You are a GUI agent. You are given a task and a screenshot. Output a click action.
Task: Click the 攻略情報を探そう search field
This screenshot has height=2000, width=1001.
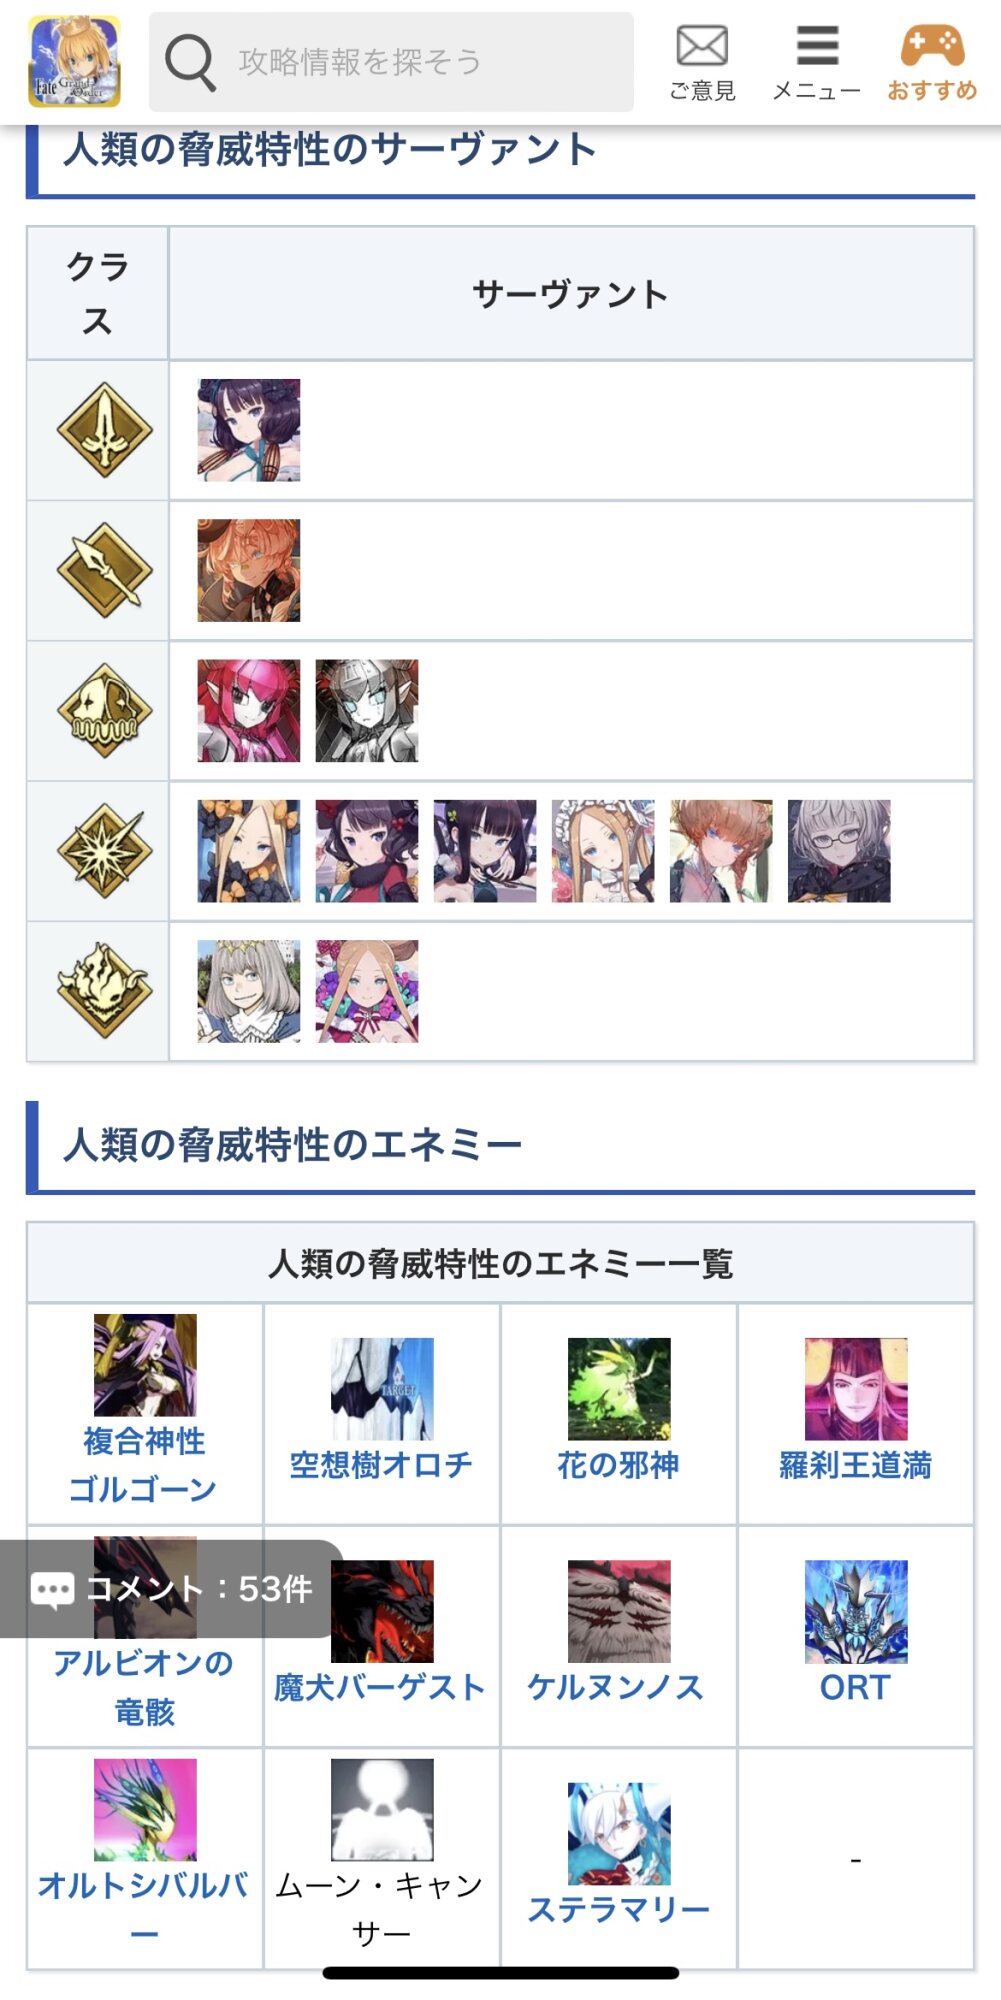click(x=391, y=62)
